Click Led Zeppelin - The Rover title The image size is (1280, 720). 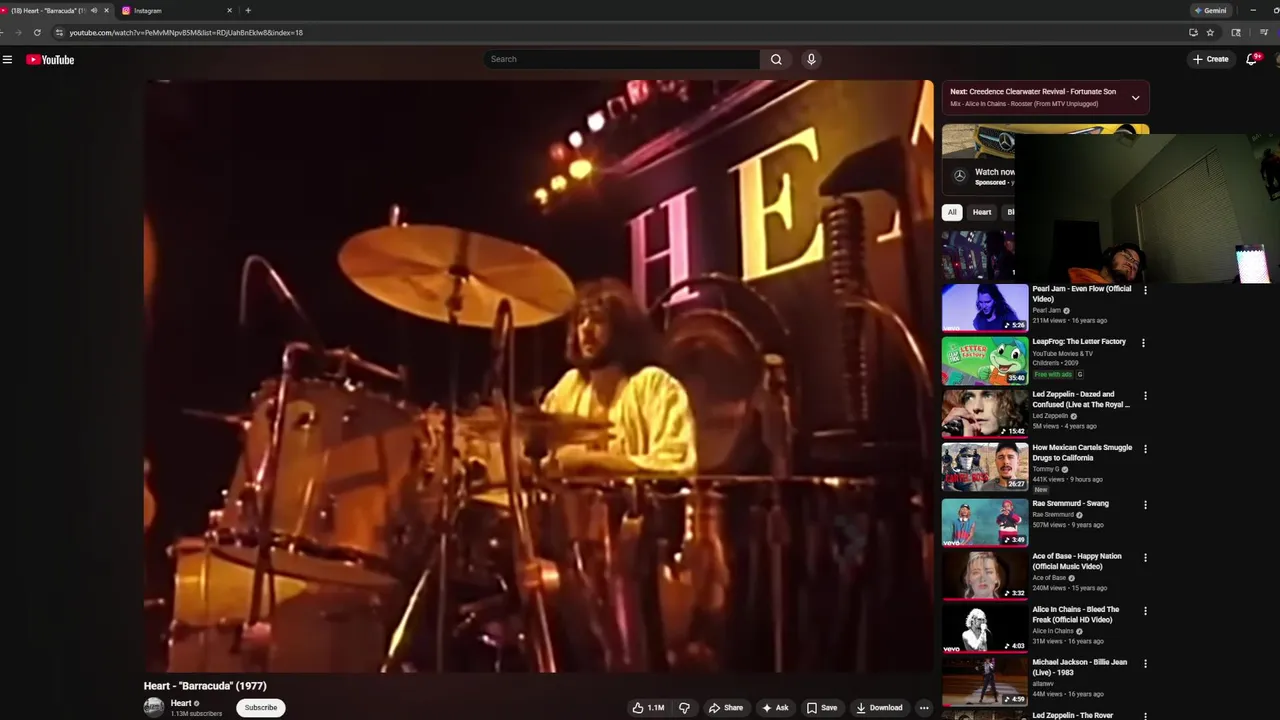tap(1073, 715)
